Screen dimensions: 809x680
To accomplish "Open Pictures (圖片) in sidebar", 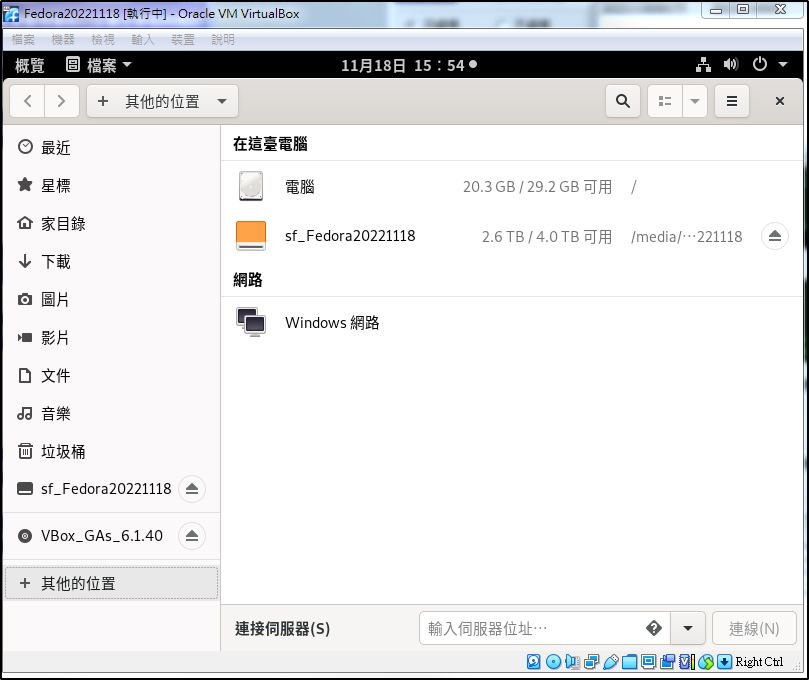I will 111,299.
